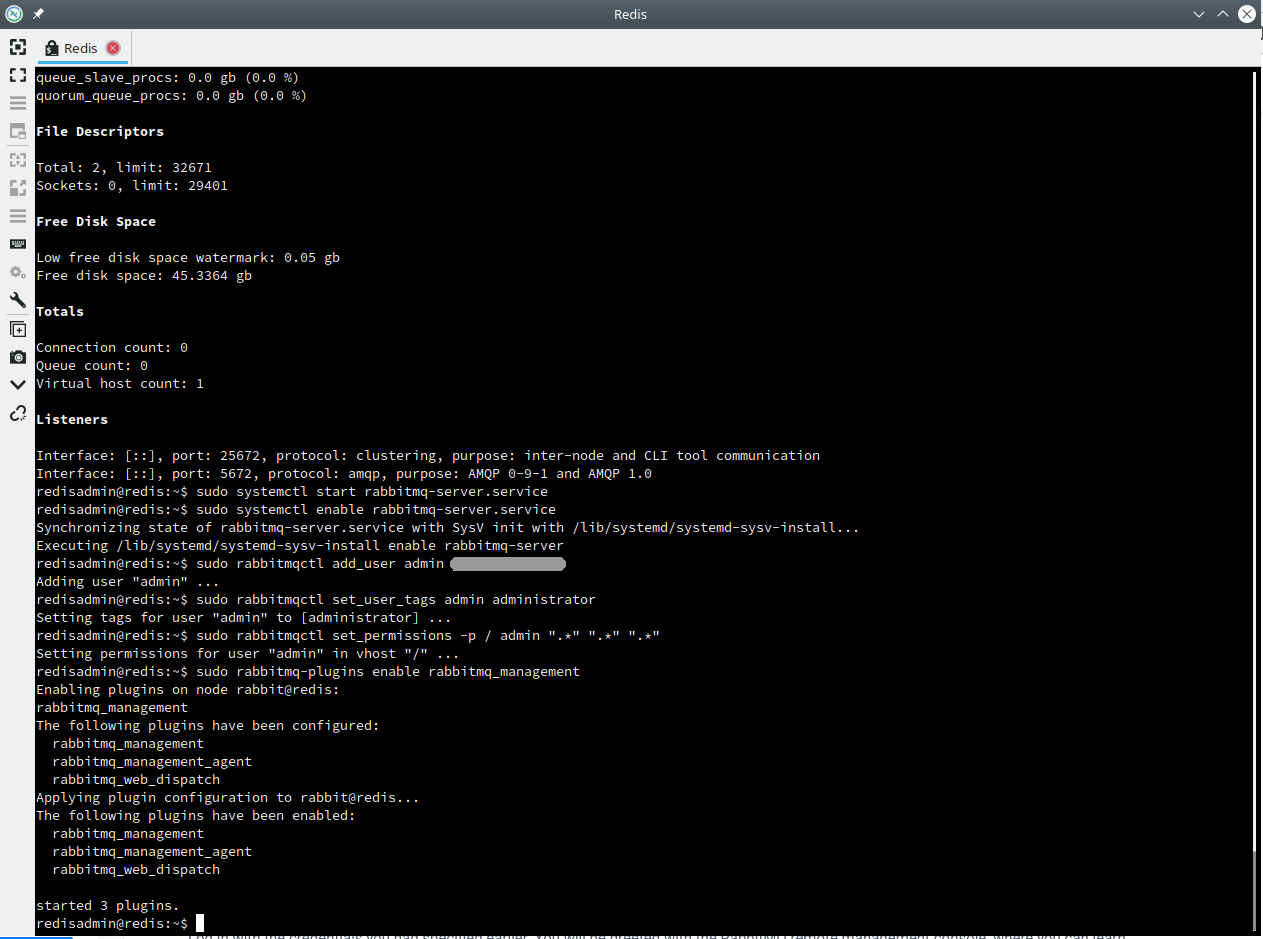Click the "Setting permissions for user" output line

coord(248,654)
